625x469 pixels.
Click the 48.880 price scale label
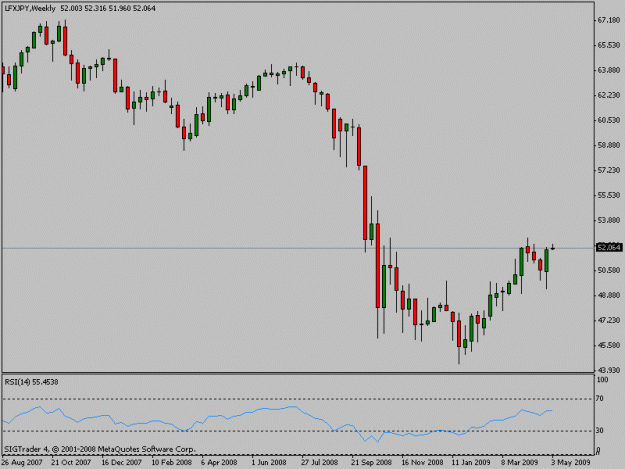pyautogui.click(x=609, y=295)
